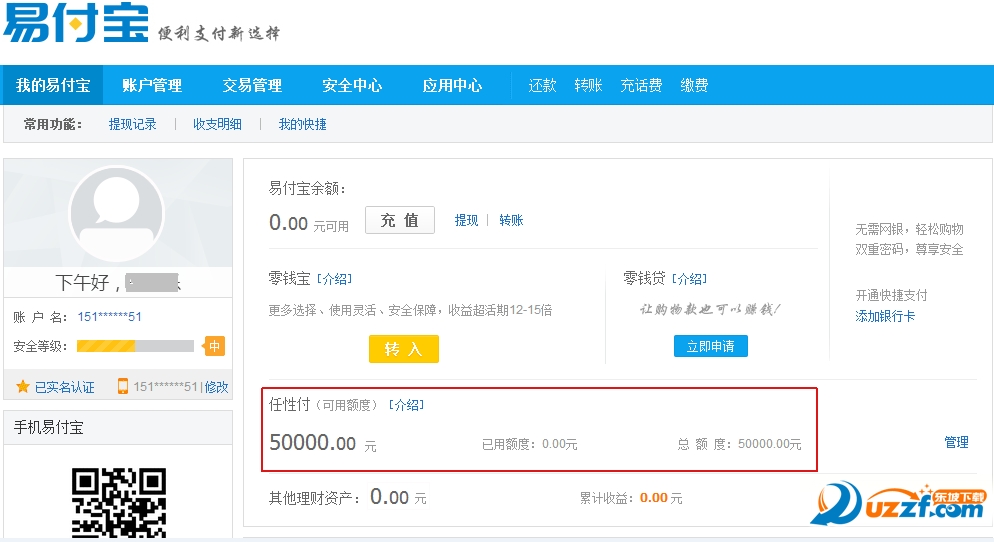Click the yellow 转入 button

click(x=403, y=348)
